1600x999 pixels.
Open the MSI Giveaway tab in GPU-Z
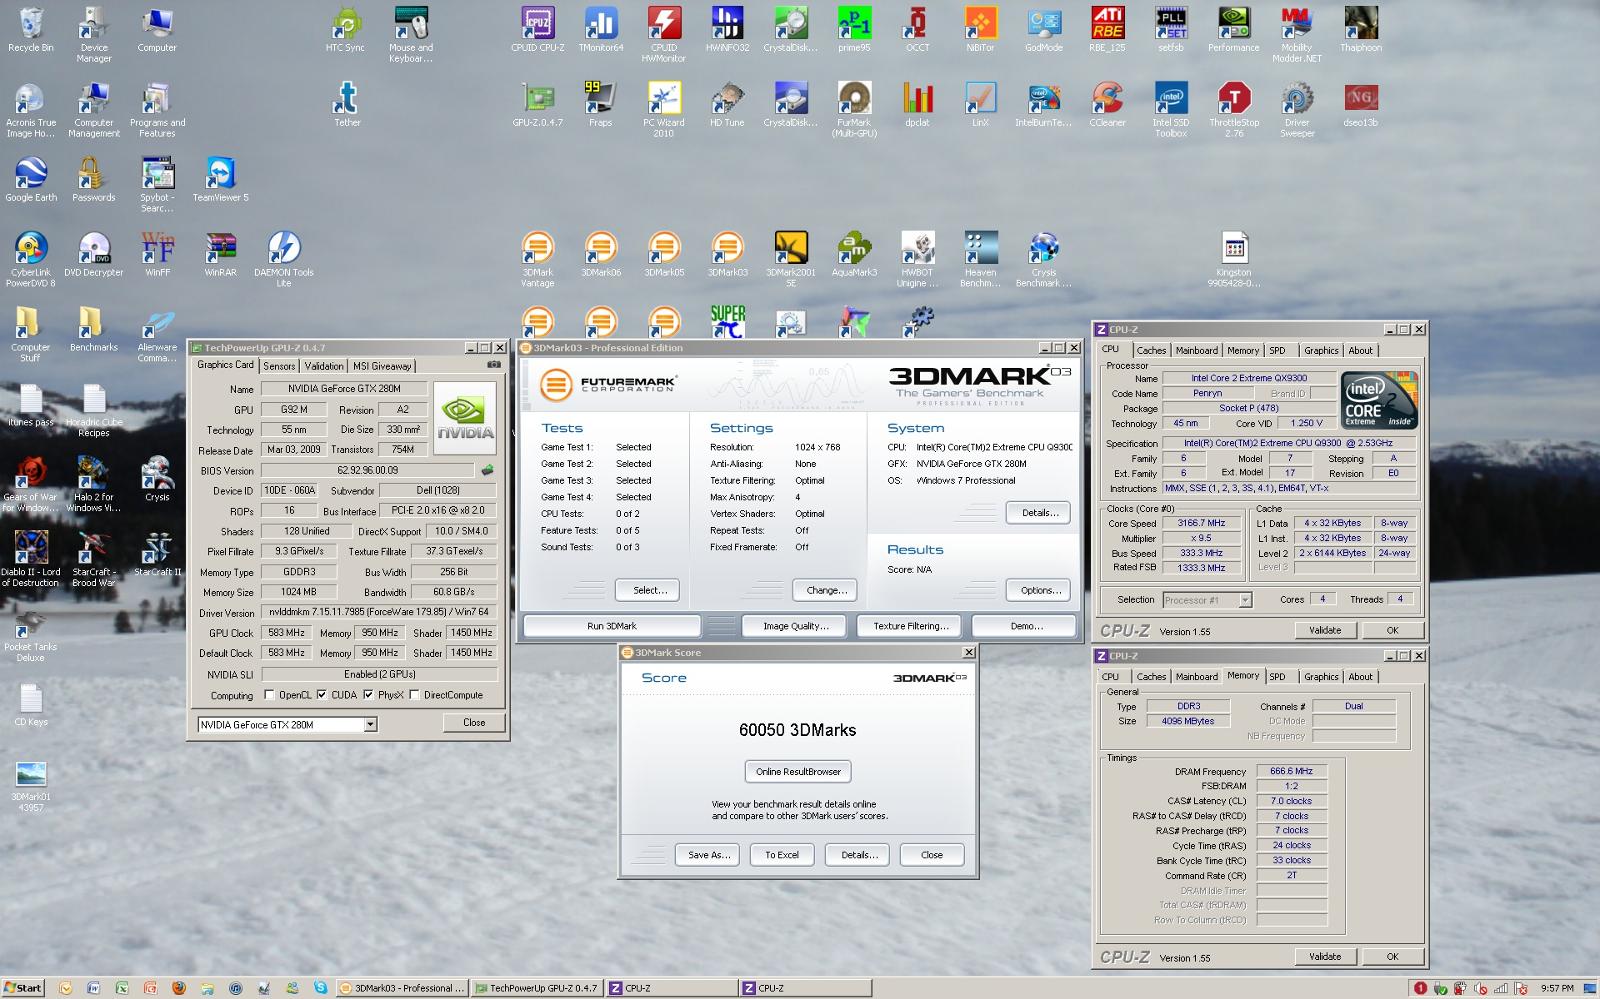pyautogui.click(x=382, y=366)
